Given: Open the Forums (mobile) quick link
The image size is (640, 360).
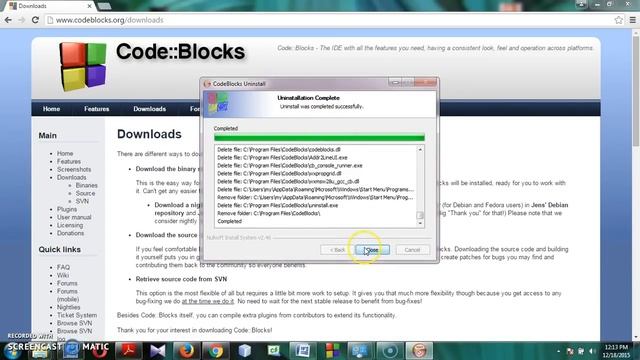Looking at the screenshot, I should 68,295.
